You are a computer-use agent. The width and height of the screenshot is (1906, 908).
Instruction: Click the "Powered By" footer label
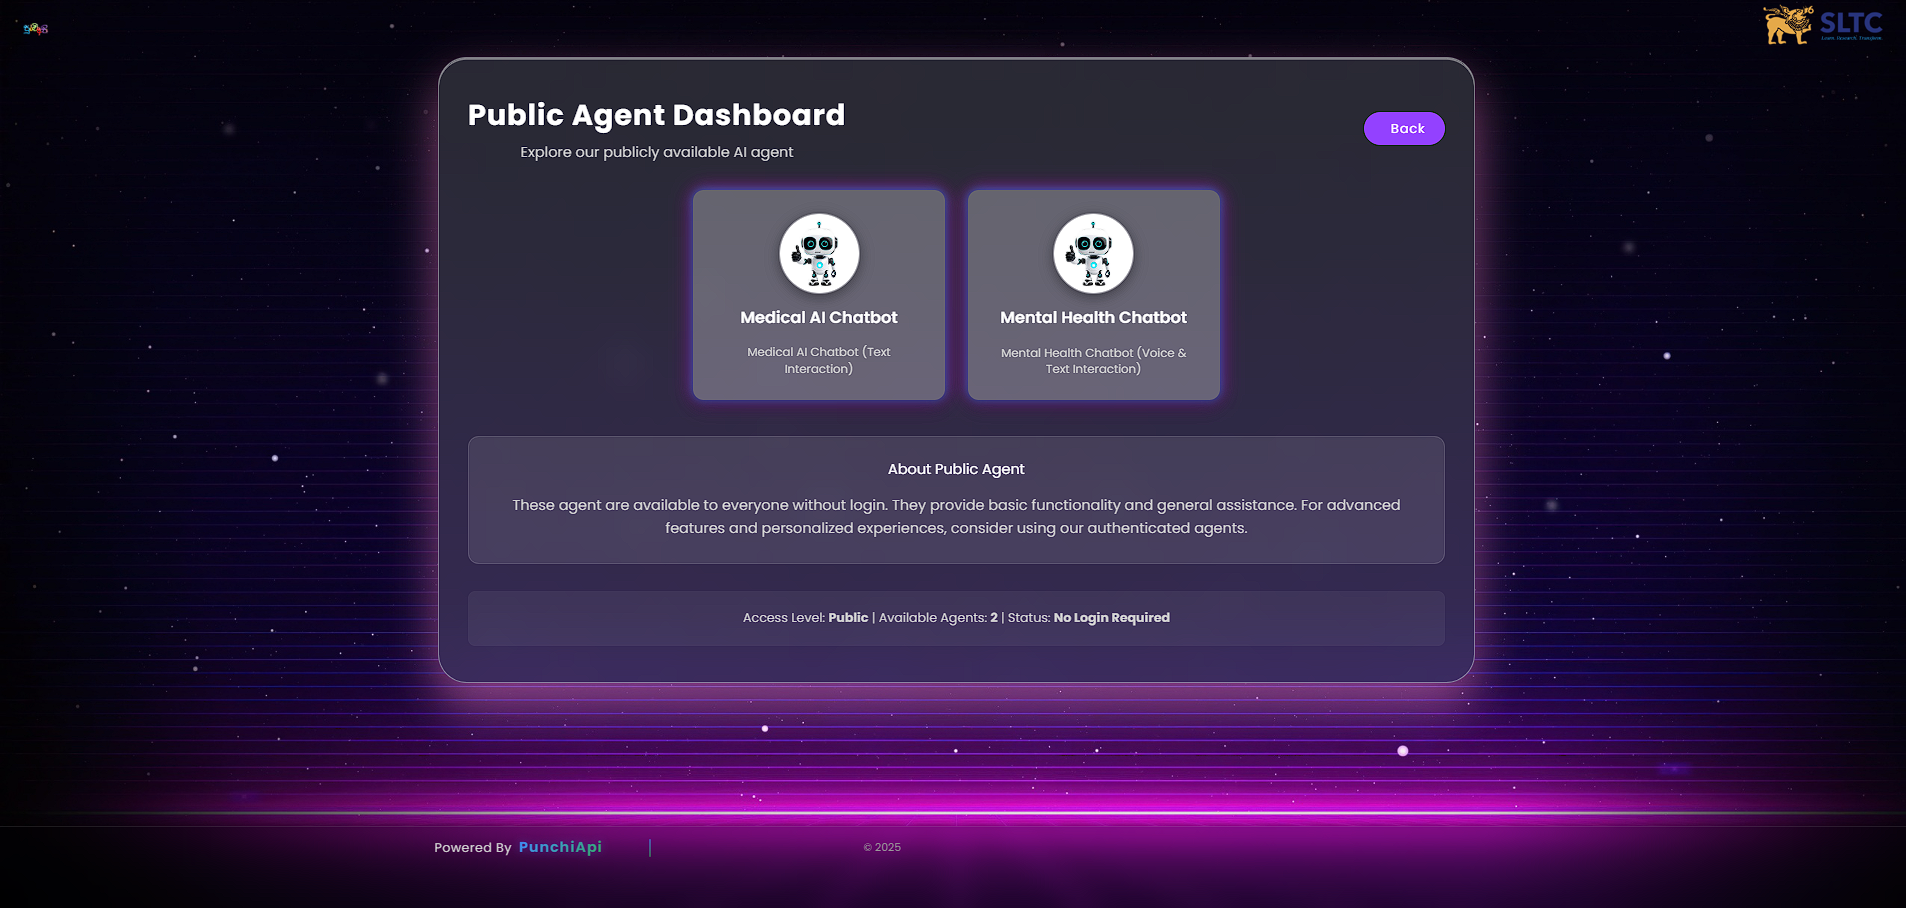click(x=472, y=848)
